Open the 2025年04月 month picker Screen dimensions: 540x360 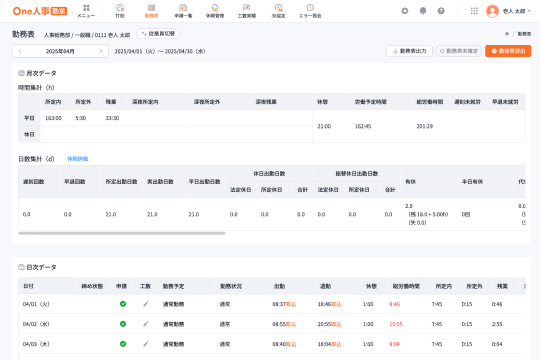60,51
